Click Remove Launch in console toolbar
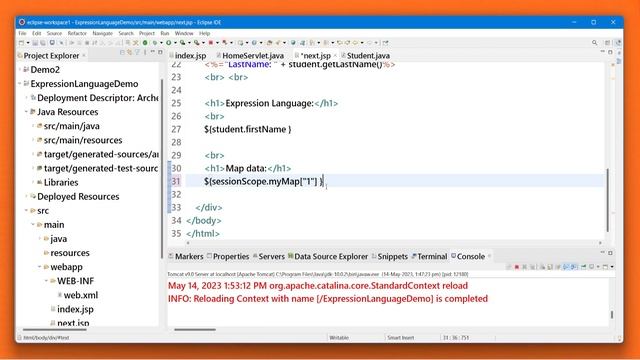This screenshot has width=640, height=360. [x=524, y=267]
